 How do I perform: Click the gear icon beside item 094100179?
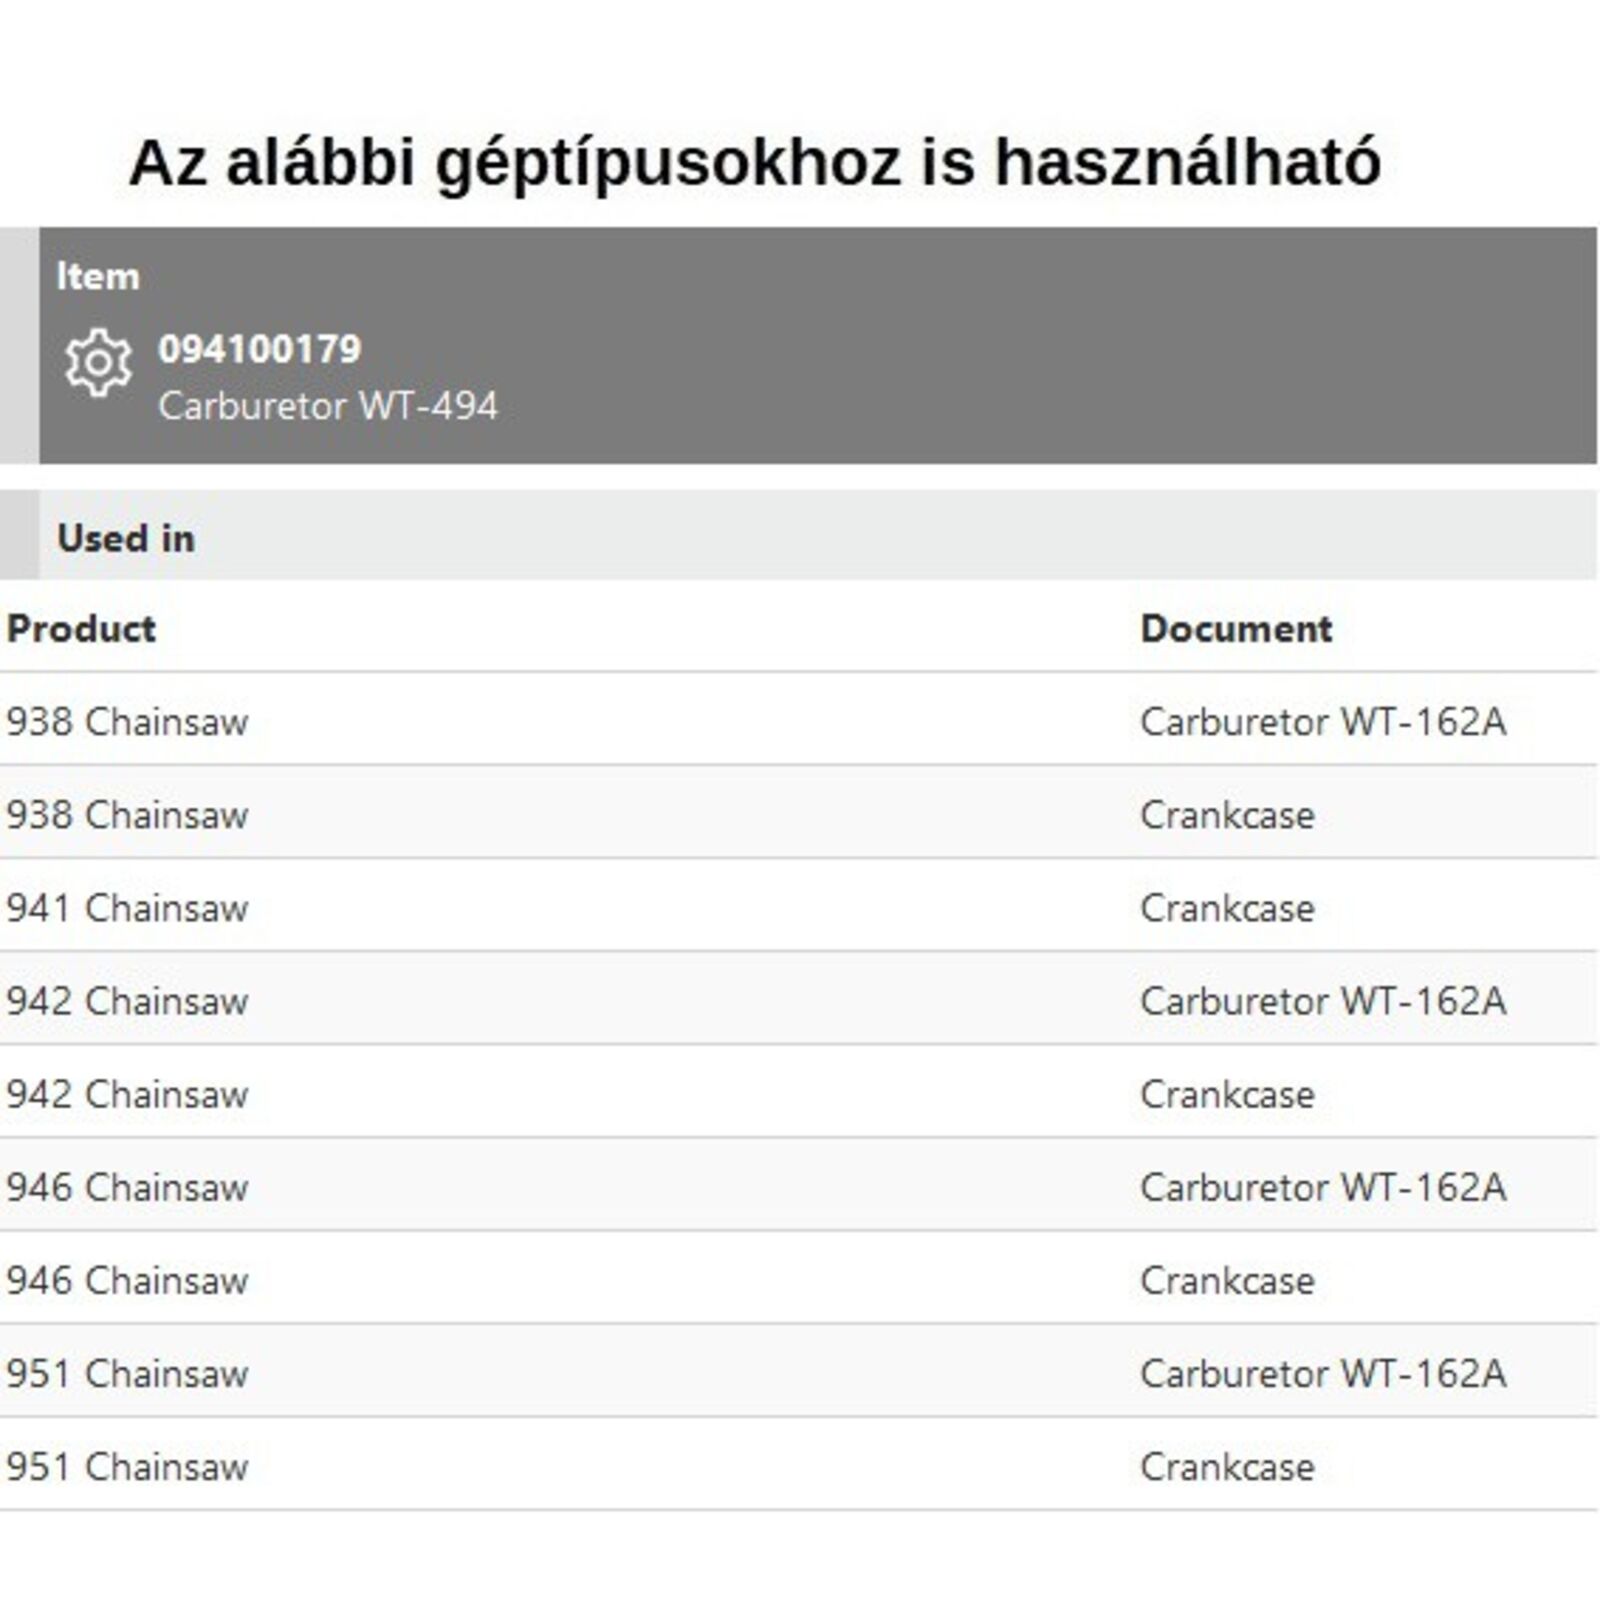(98, 362)
